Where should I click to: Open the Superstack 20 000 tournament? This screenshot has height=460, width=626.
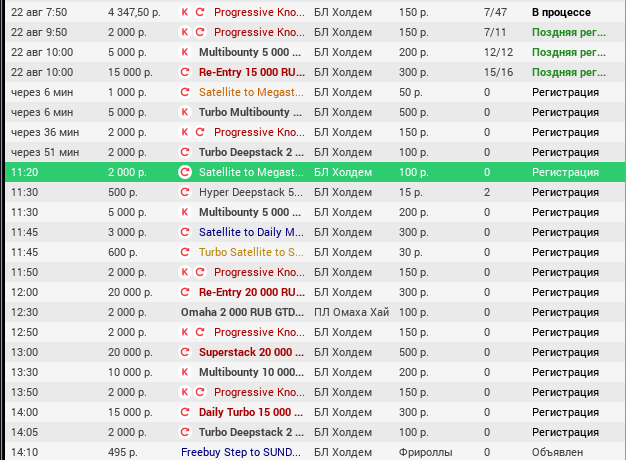pos(251,352)
